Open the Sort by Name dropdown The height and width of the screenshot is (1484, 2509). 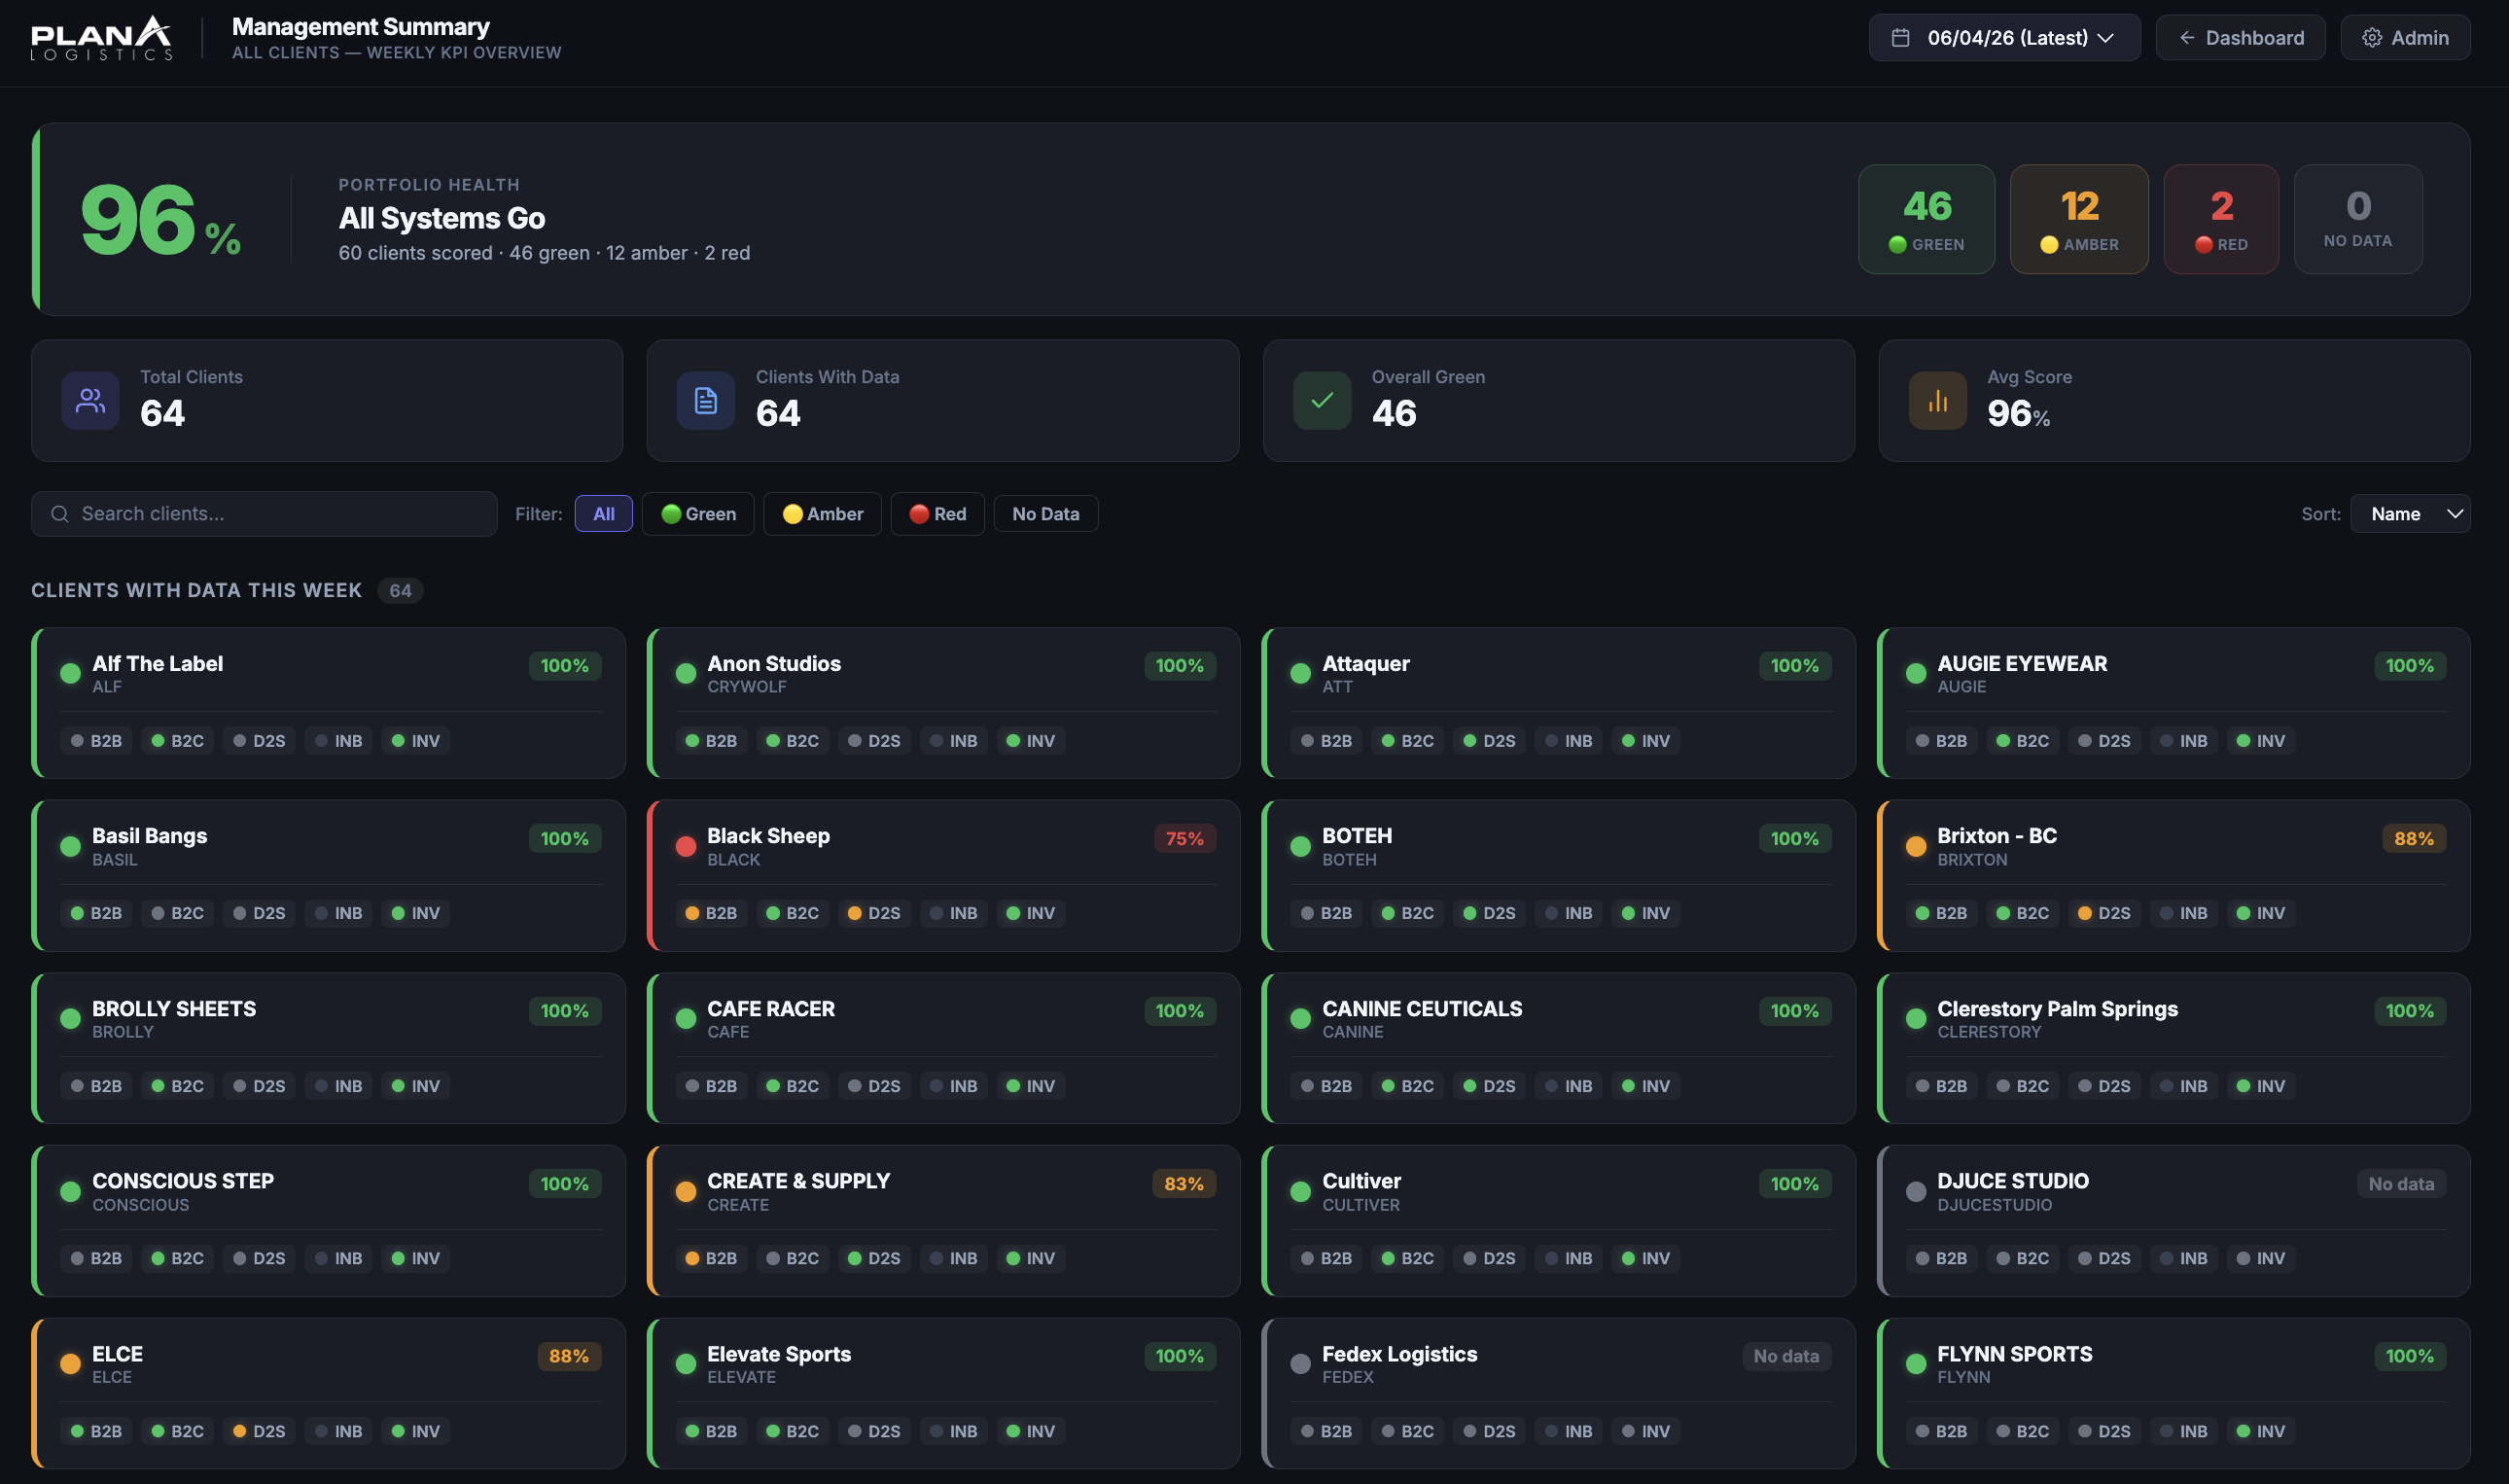(x=2410, y=514)
